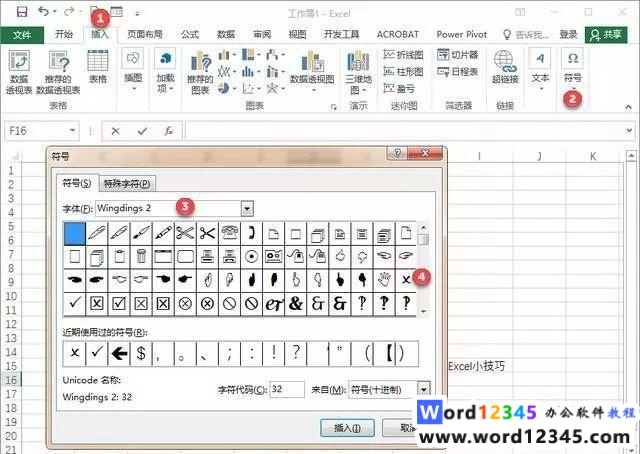Image resolution: width=640 pixels, height=454 pixels.
Task: Select the telephone symbol in grid
Action: 229,233
